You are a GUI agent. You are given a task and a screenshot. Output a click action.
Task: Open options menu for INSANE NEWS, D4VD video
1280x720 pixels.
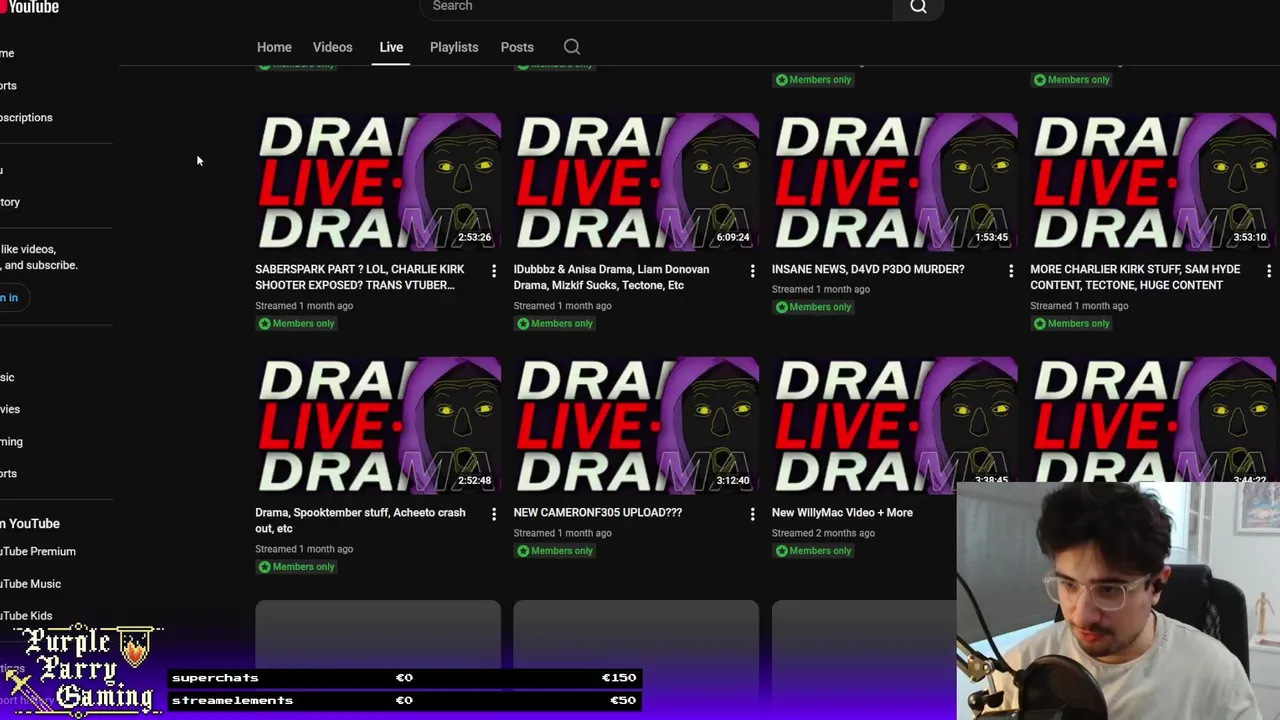coord(1010,271)
